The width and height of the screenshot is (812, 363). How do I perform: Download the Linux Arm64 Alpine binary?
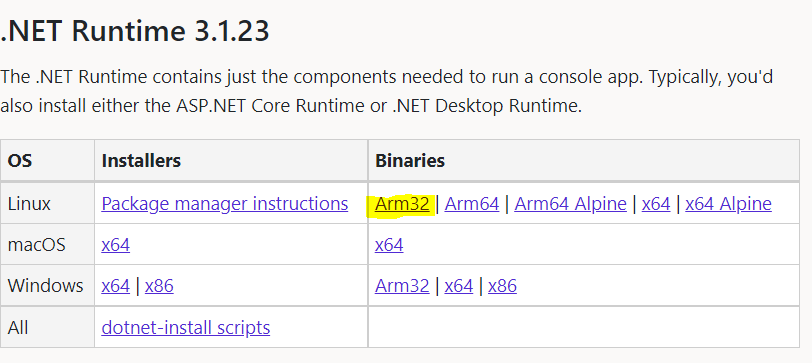tap(570, 204)
